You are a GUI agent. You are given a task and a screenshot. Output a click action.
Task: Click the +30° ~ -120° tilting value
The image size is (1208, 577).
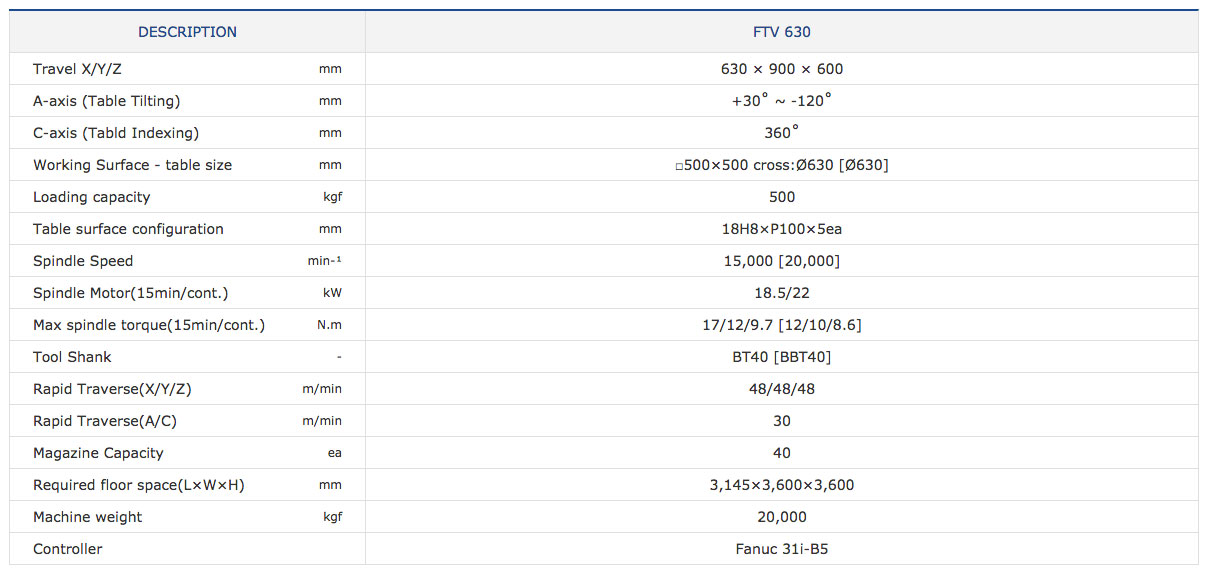pyautogui.click(x=781, y=101)
